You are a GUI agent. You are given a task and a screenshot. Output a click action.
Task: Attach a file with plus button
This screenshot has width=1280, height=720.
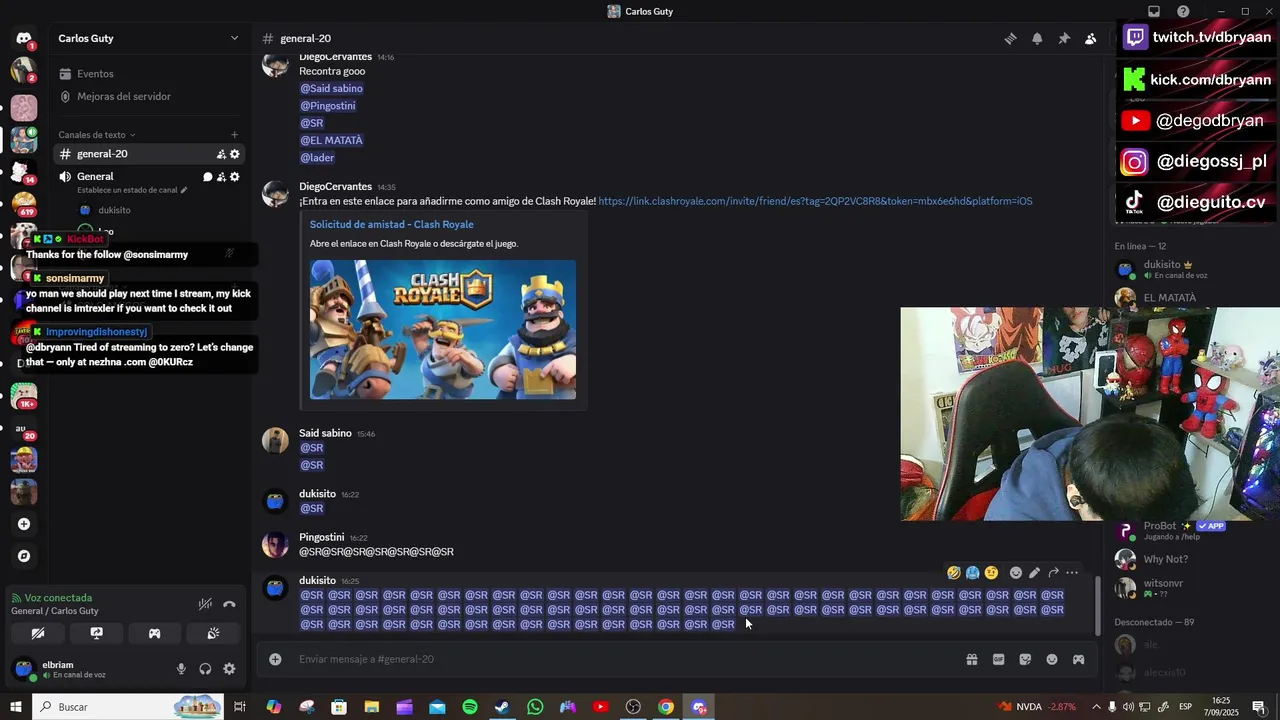tap(275, 659)
